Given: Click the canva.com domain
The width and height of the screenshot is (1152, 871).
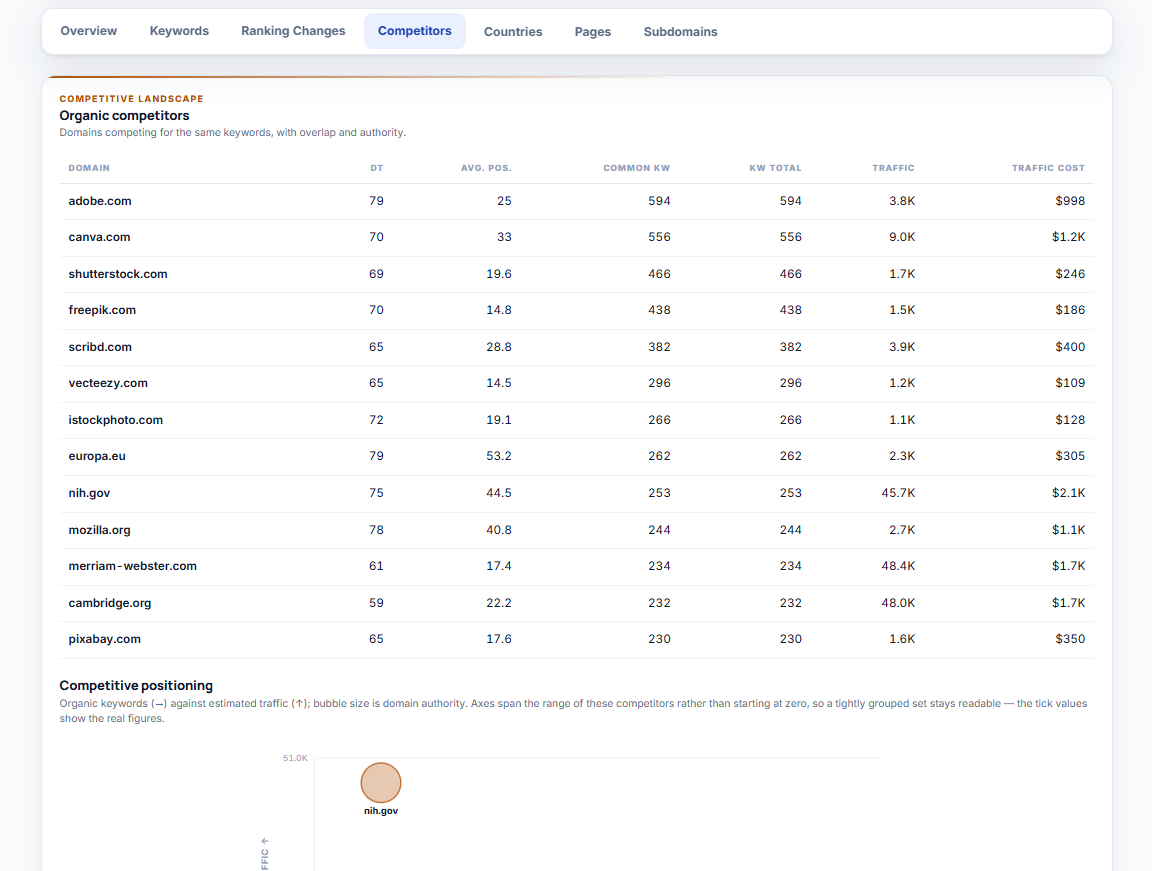Looking at the screenshot, I should pos(99,237).
